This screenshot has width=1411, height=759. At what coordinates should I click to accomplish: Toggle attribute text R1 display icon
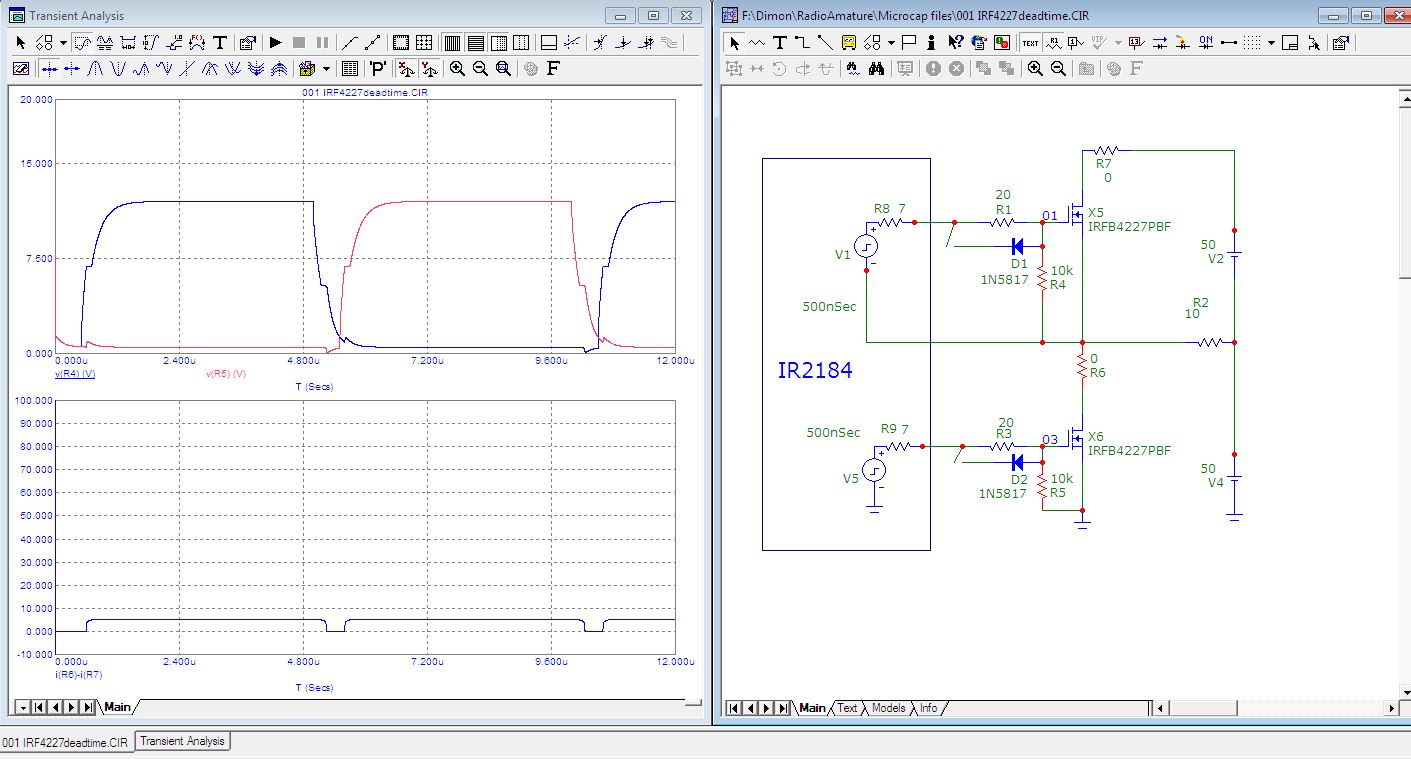1053,43
